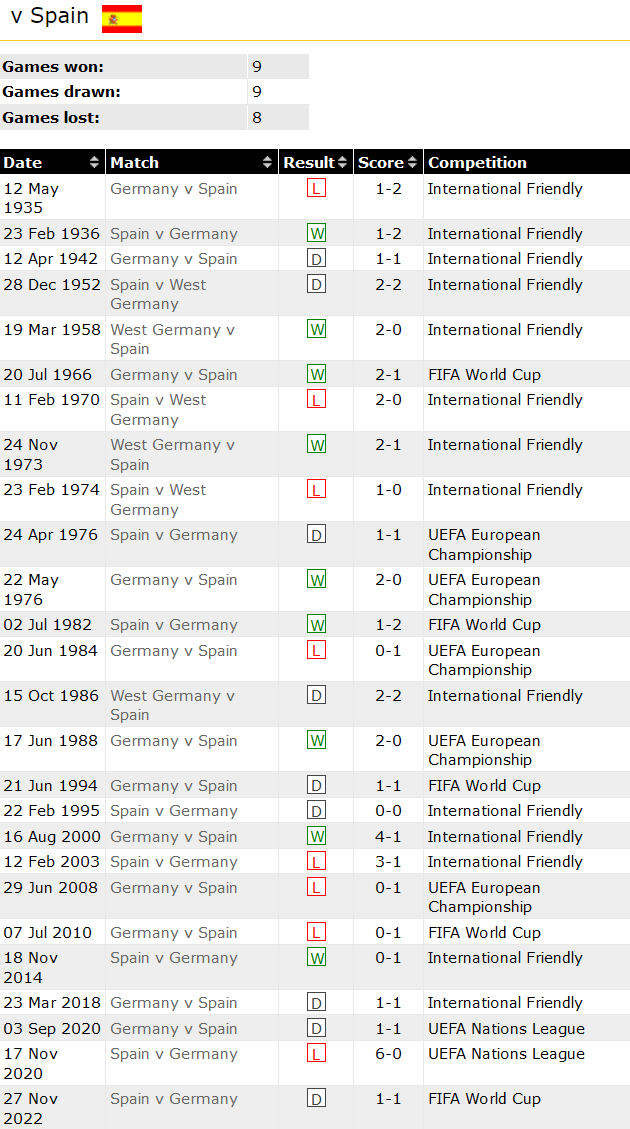
Task: Sort table by Result column arrows
Action: click(x=342, y=163)
